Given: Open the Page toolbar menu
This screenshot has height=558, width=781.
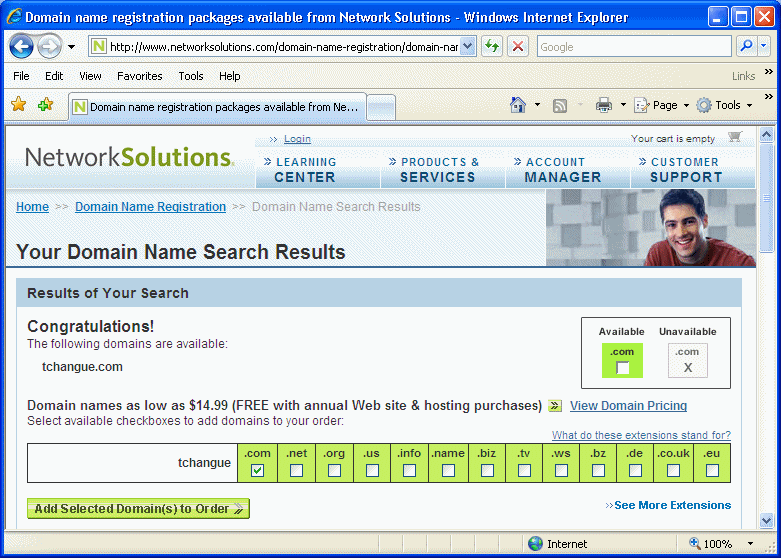Looking at the screenshot, I should 661,105.
